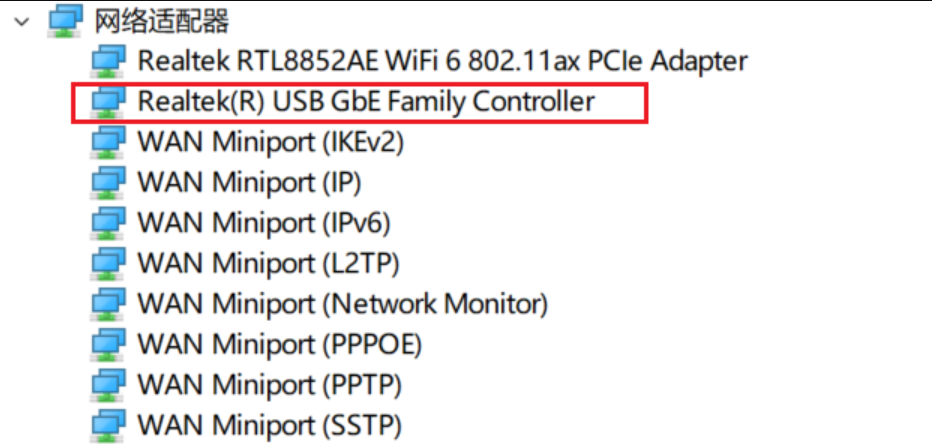This screenshot has height=447, width=932.
Task: Click the WAN Miniport (L2TP) icon
Action: tap(108, 264)
